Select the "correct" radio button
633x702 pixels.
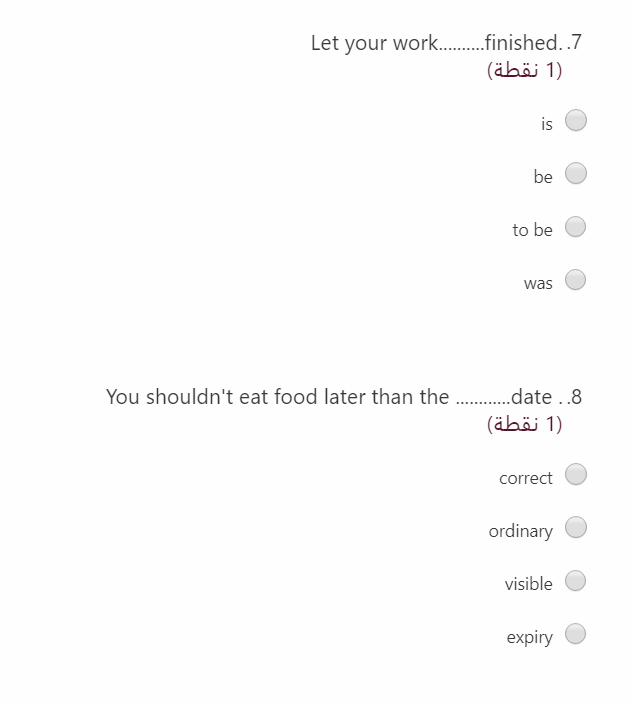coord(576,474)
